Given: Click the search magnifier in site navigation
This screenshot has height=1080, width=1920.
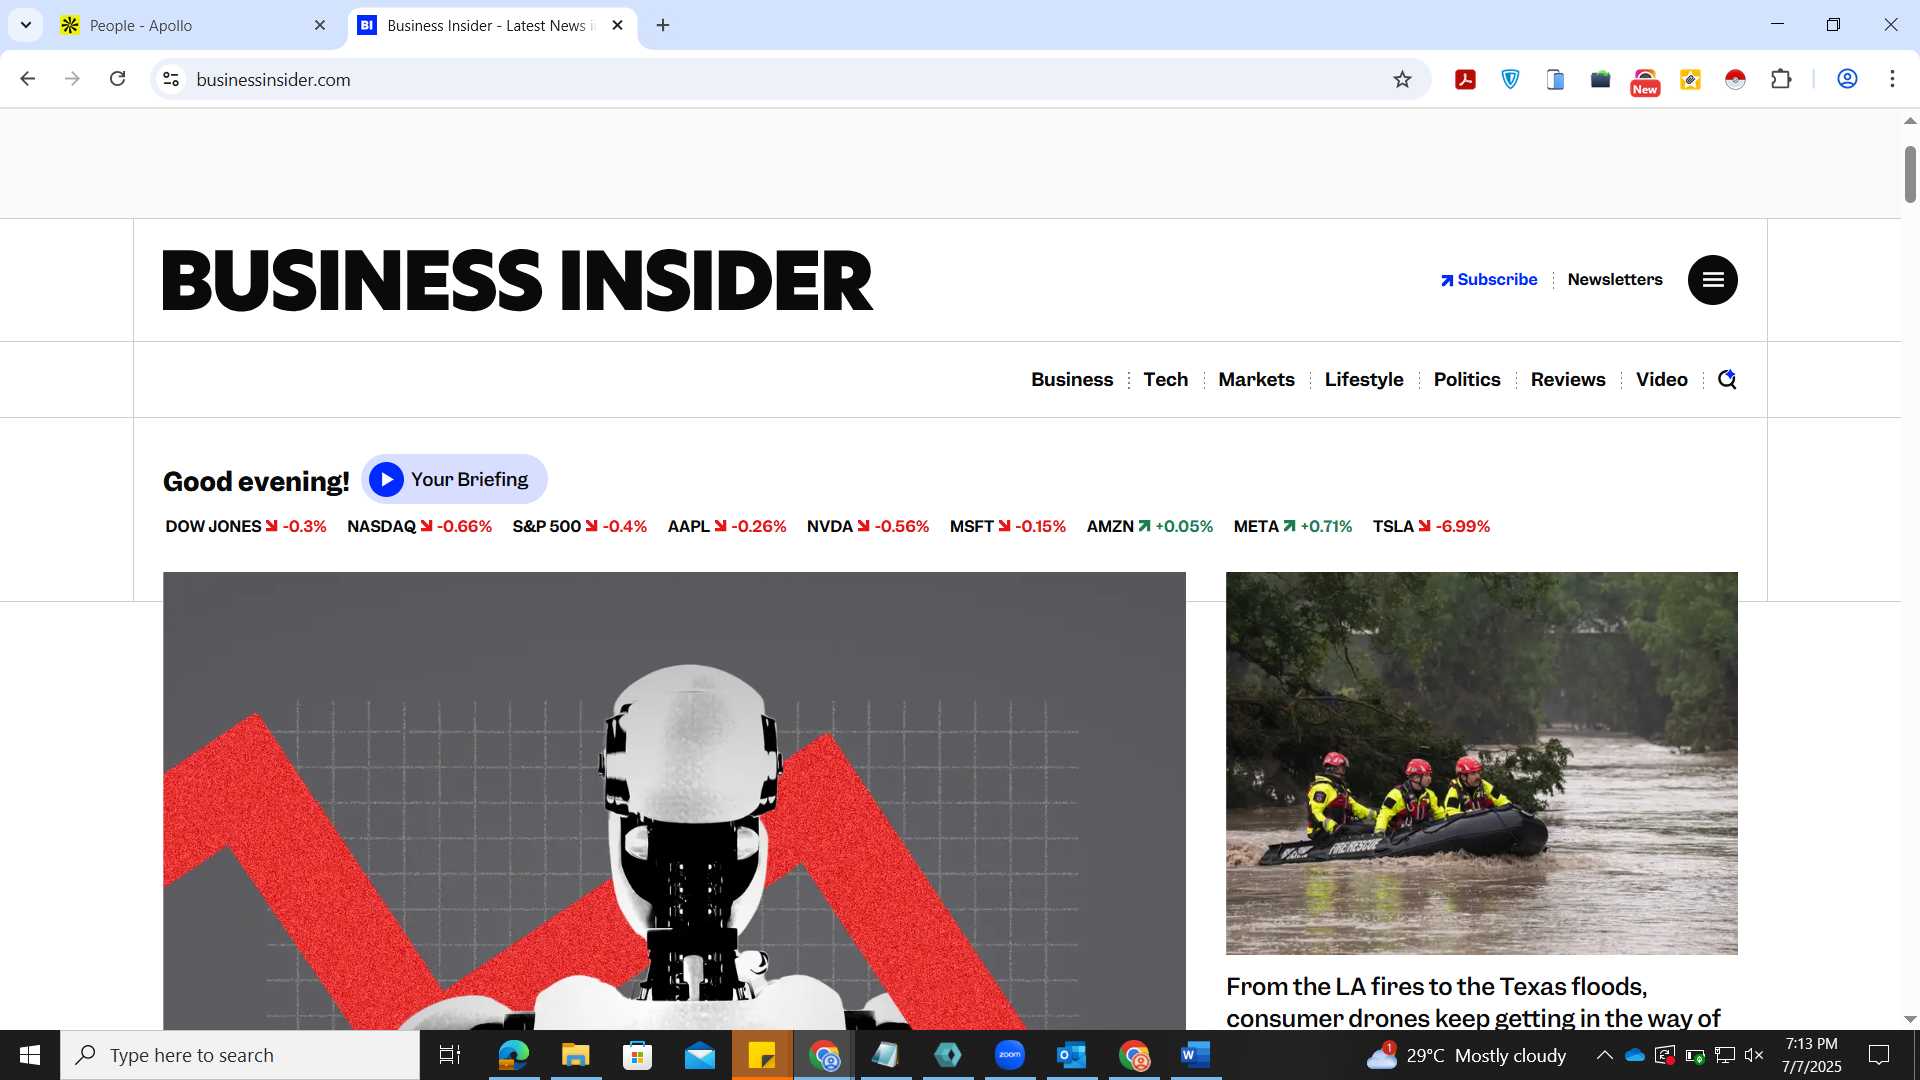Looking at the screenshot, I should pyautogui.click(x=1727, y=379).
